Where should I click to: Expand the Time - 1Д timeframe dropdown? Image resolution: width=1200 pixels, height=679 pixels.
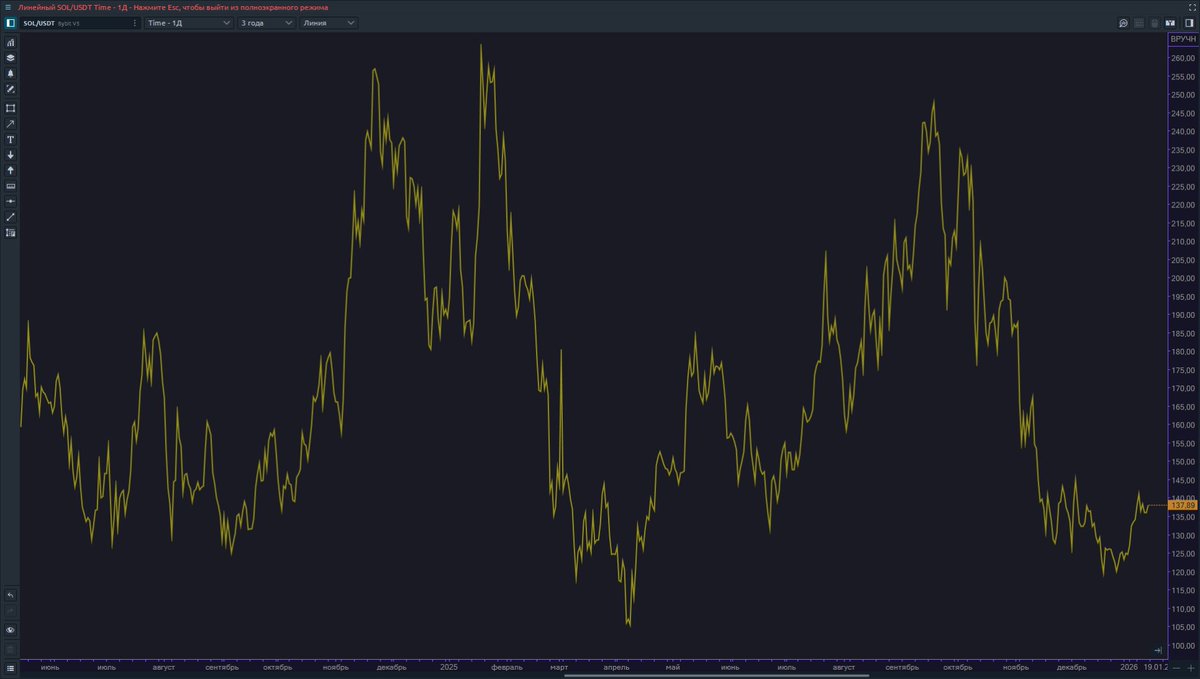[x=189, y=22]
